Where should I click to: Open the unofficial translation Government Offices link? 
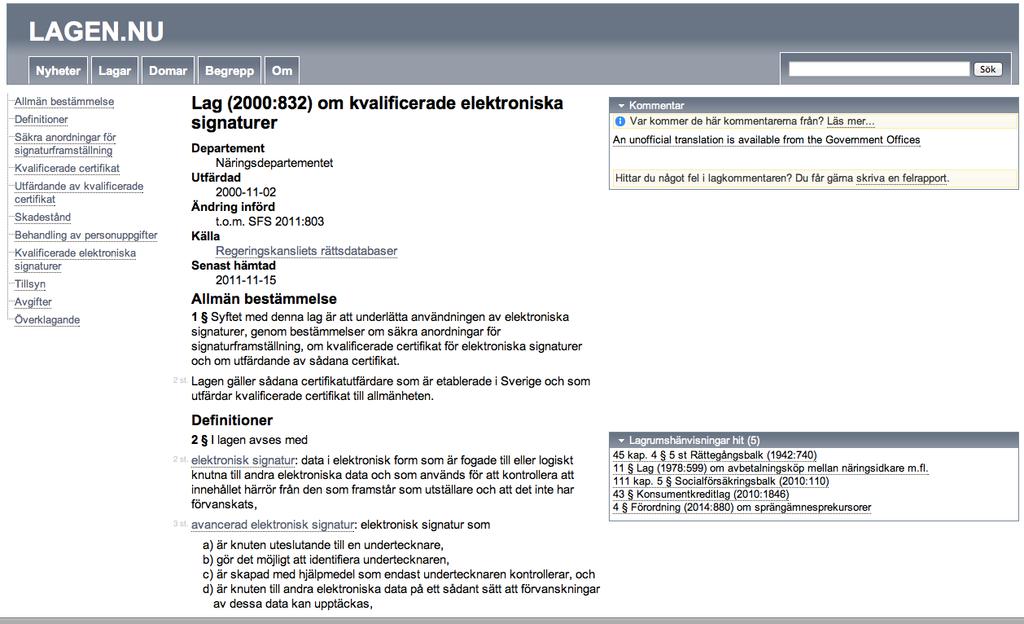(x=766, y=140)
